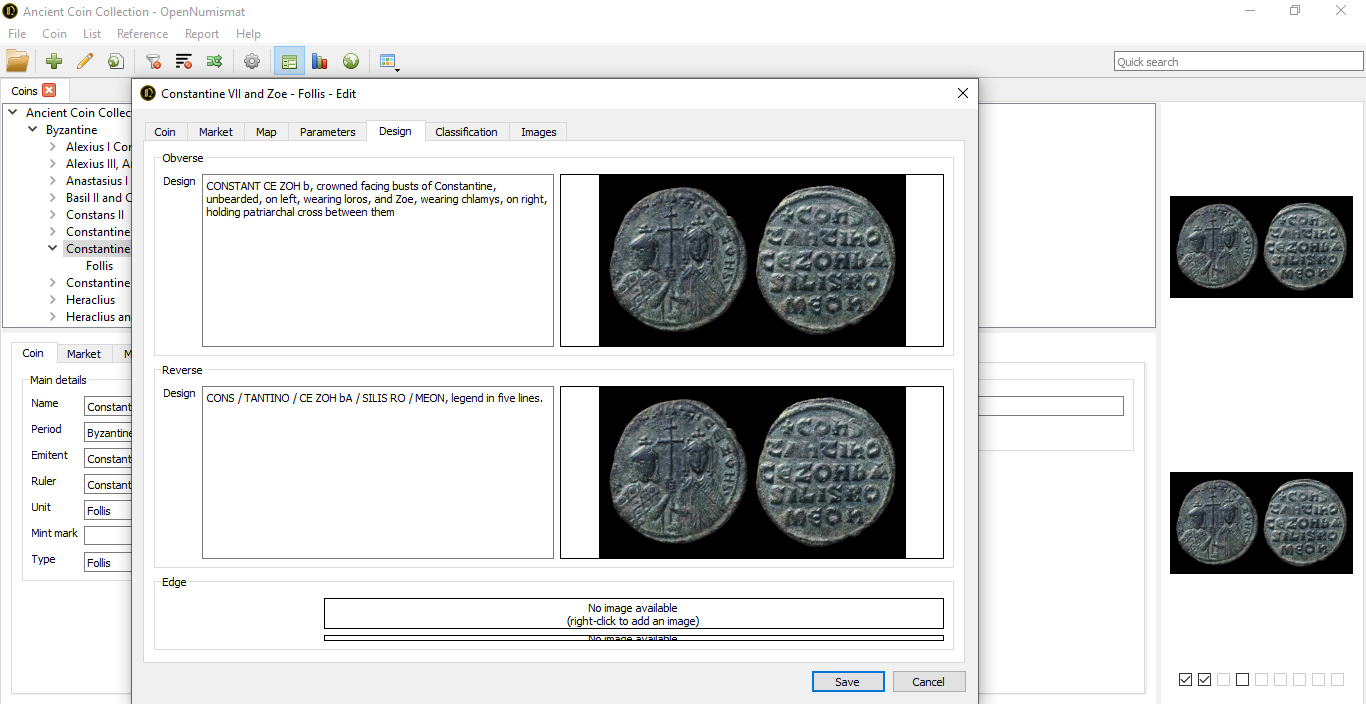Collapse the Ancient Coin Collection root node

(x=13, y=113)
